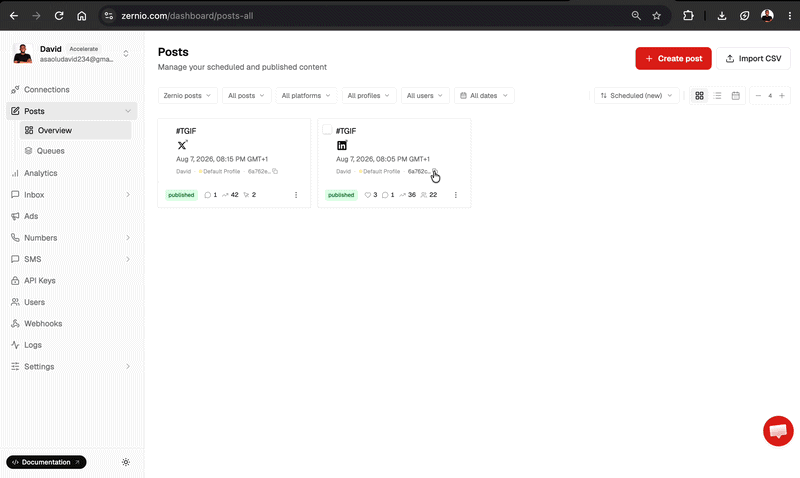Image resolution: width=800 pixels, height=478 pixels.
Task: Select the Overview item under Posts
Action: (76, 130)
